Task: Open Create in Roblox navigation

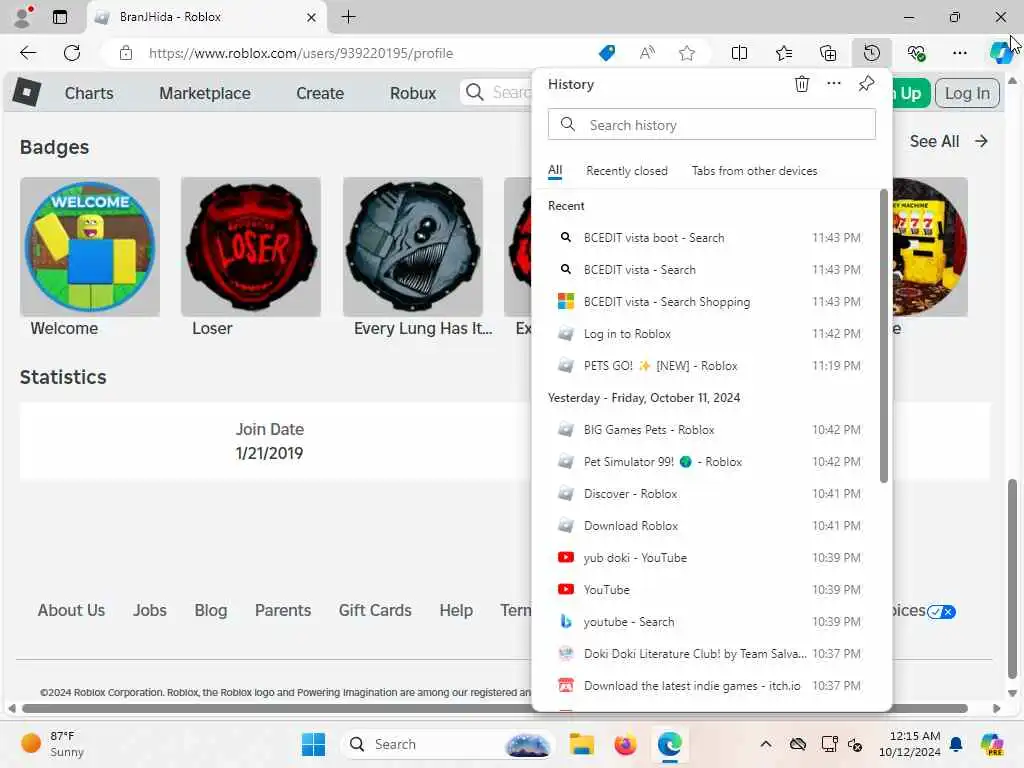Action: coord(320,93)
